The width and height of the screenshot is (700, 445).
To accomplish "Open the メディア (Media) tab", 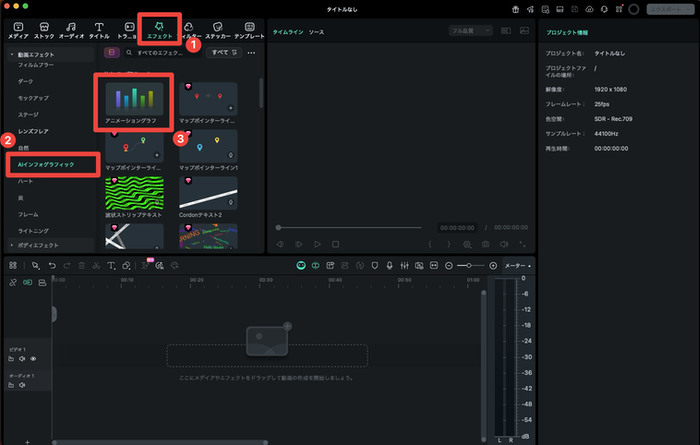I will click(x=18, y=28).
